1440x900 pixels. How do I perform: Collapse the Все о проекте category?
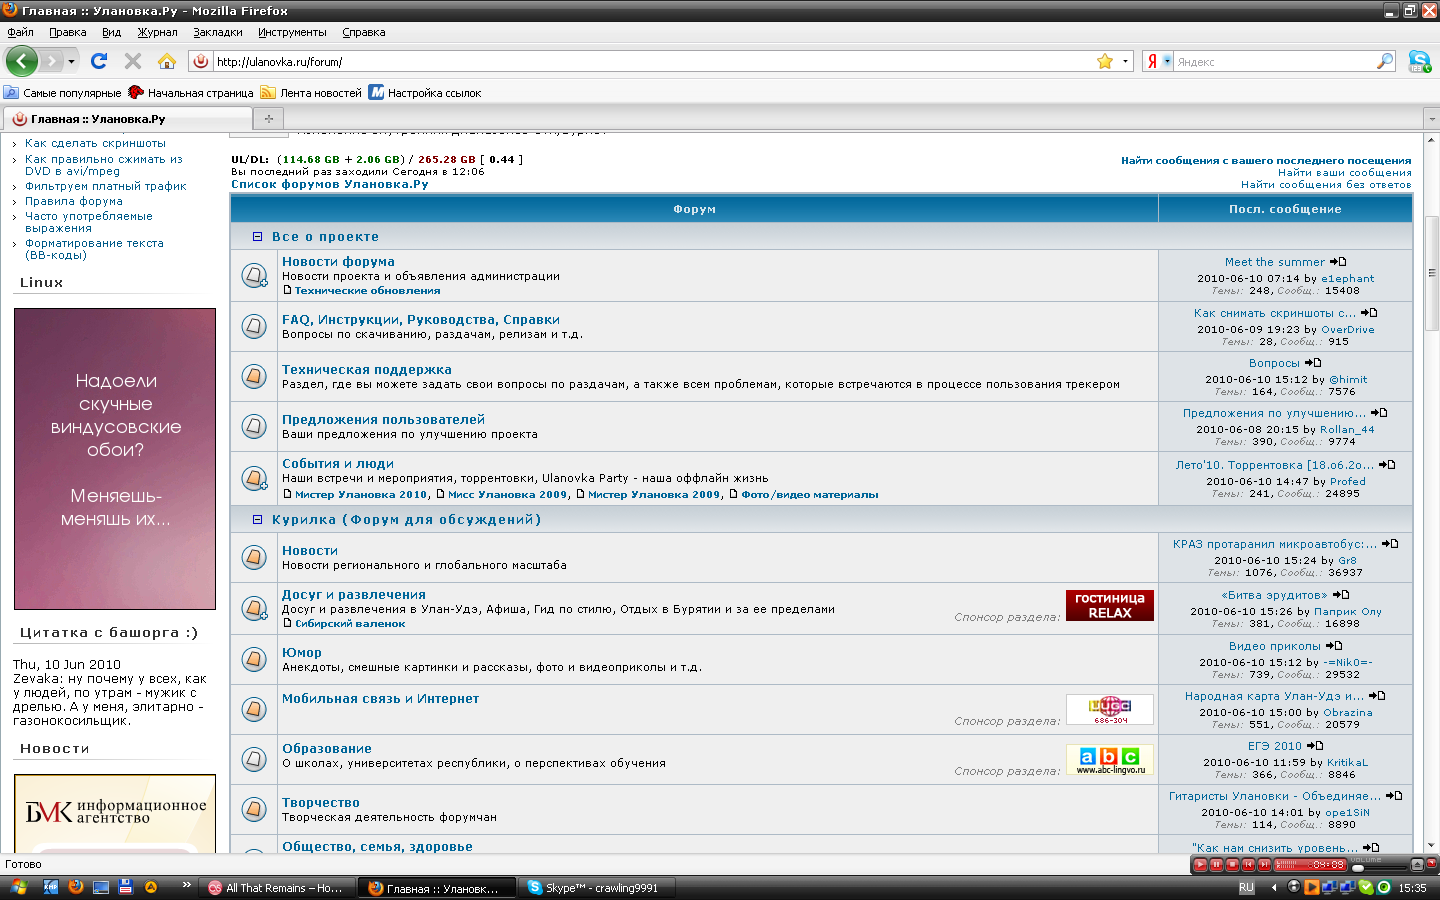(x=257, y=237)
